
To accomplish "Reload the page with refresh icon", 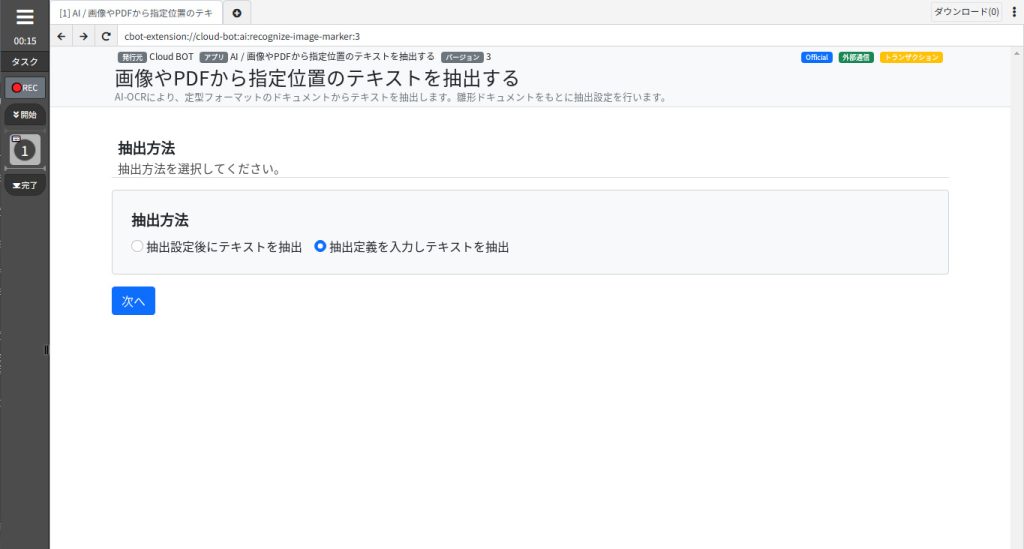I will click(106, 37).
